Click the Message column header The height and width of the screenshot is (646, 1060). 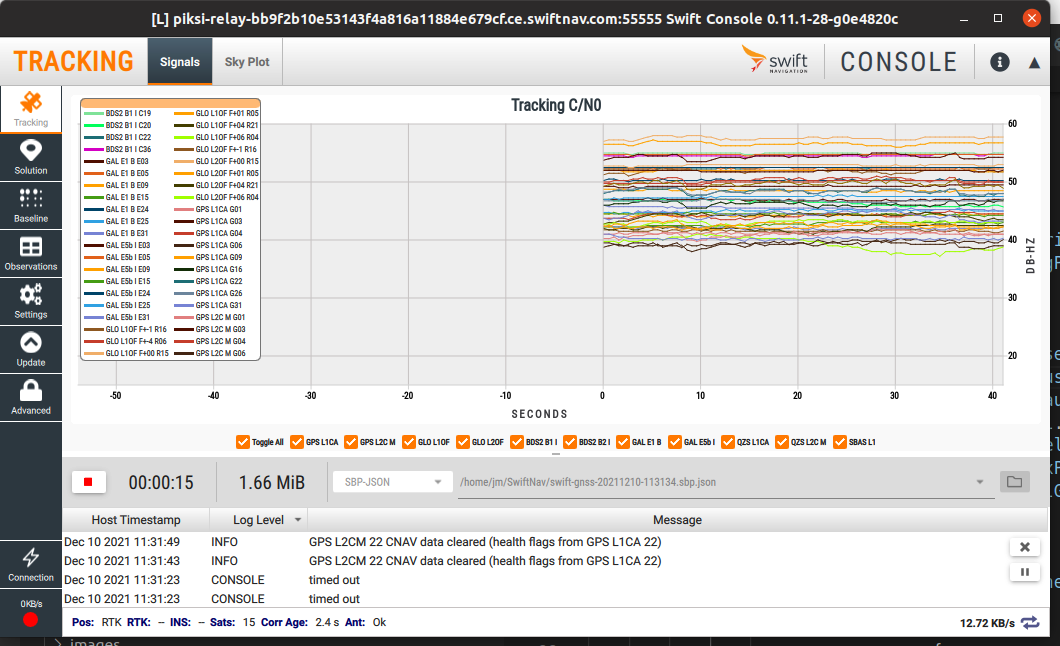click(x=677, y=520)
